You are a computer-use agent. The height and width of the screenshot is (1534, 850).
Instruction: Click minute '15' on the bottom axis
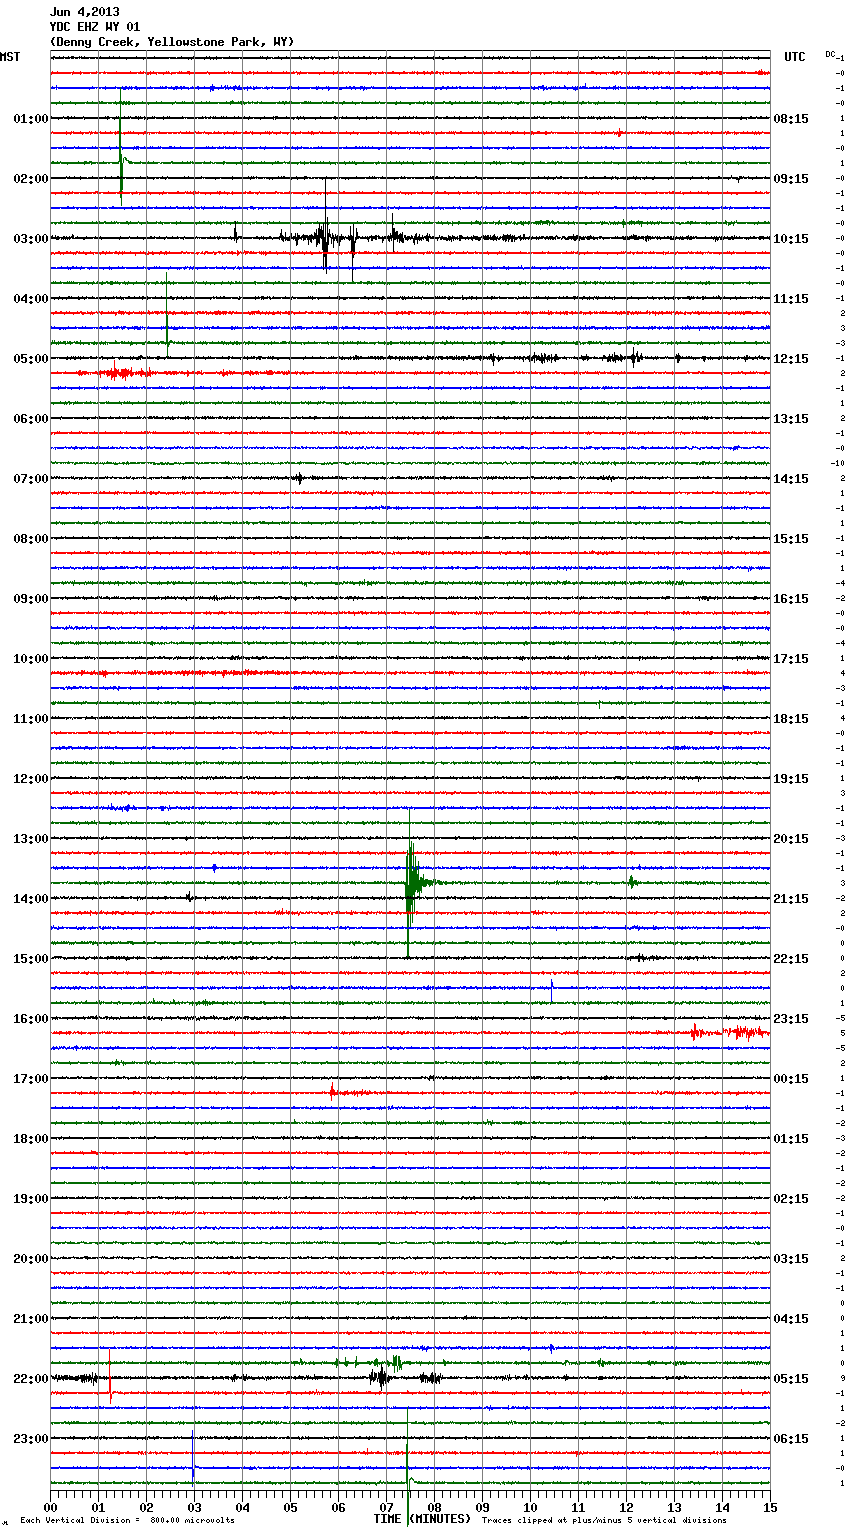[770, 1506]
